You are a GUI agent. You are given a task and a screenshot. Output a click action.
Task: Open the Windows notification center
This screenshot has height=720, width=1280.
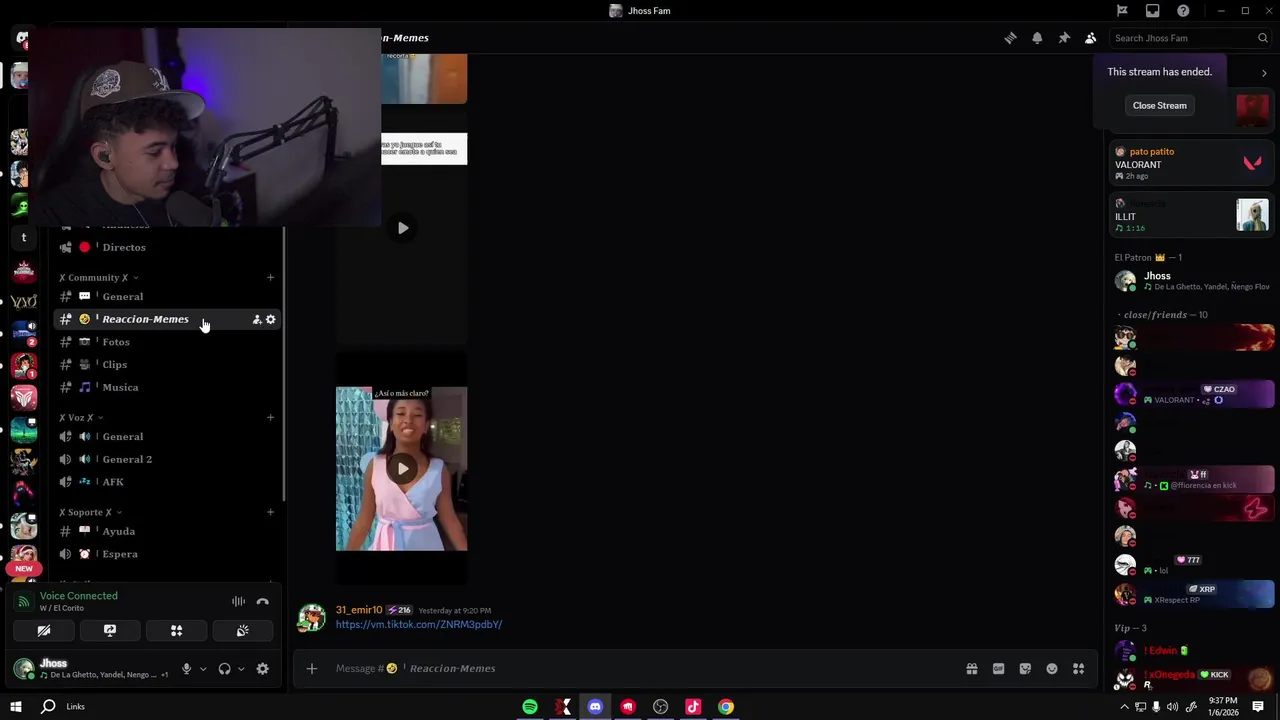1258,707
